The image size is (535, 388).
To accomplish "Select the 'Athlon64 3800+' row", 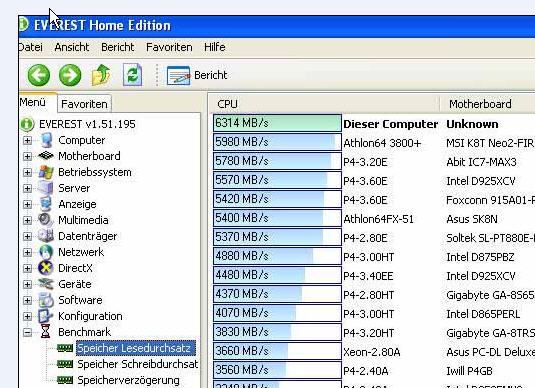I will click(382, 143).
